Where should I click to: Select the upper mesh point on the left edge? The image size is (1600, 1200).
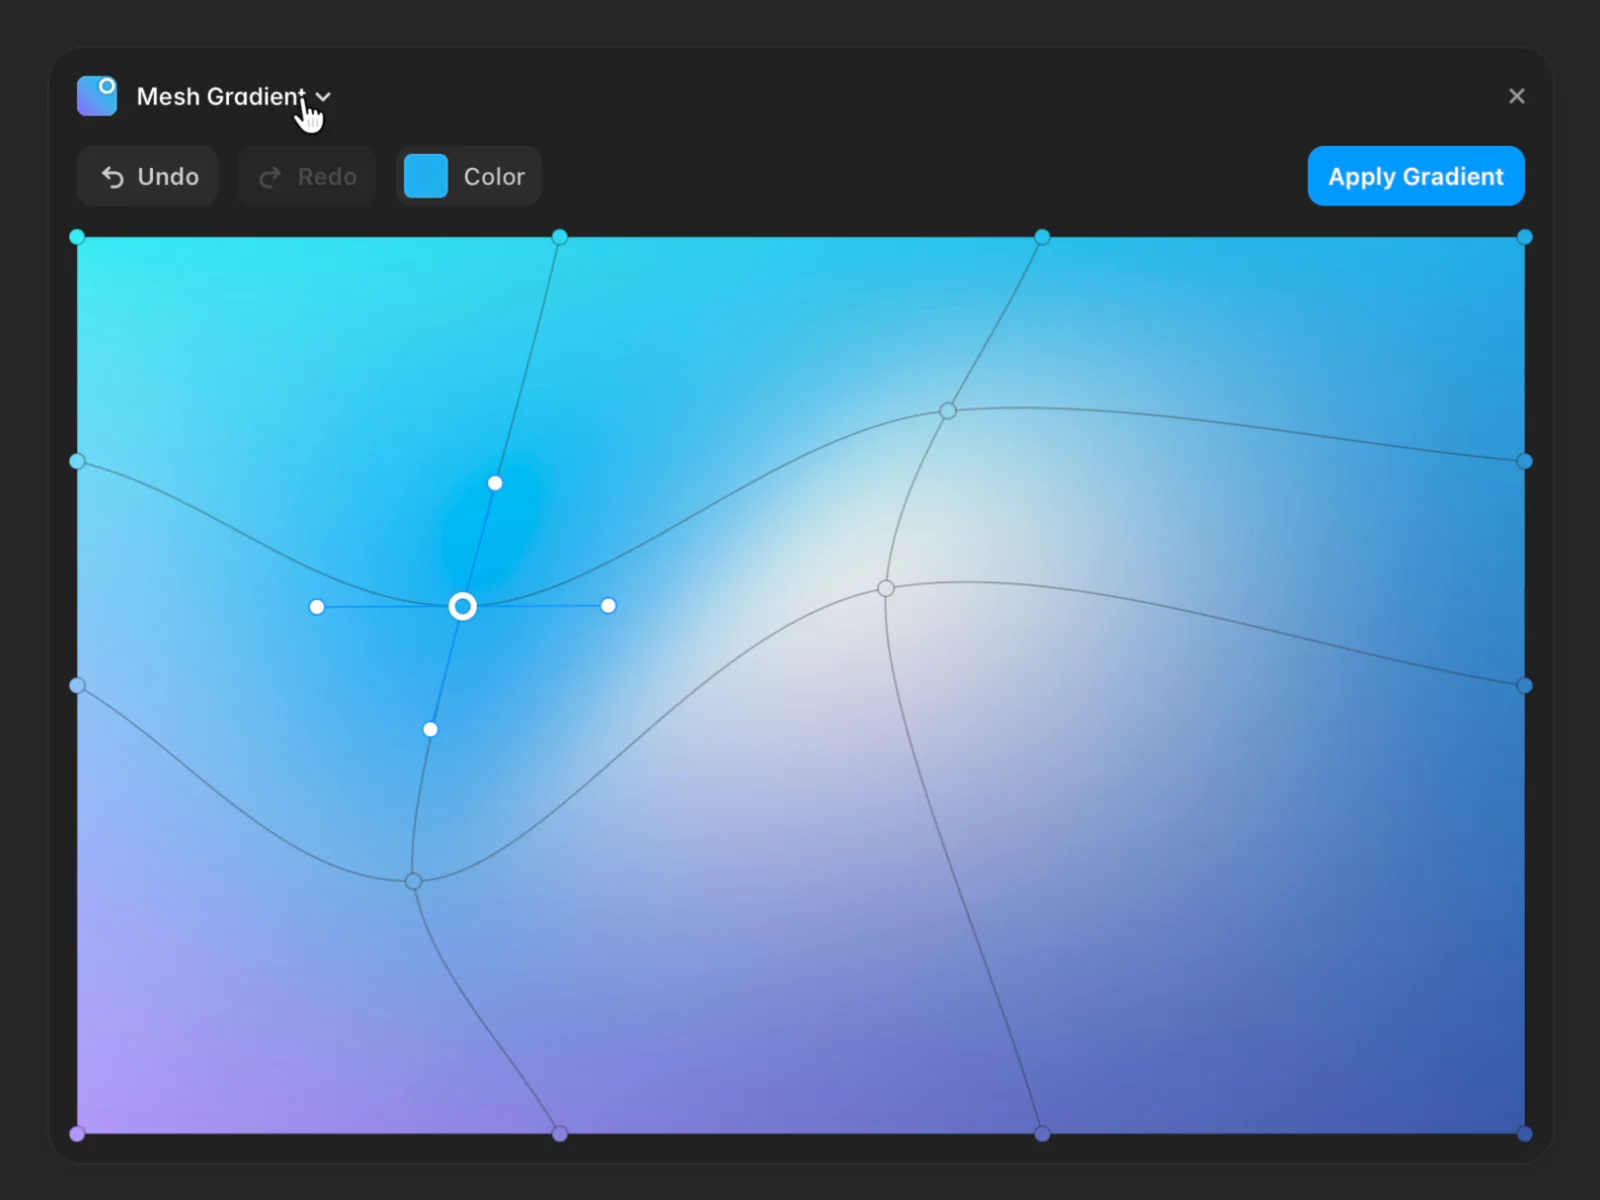pos(77,461)
